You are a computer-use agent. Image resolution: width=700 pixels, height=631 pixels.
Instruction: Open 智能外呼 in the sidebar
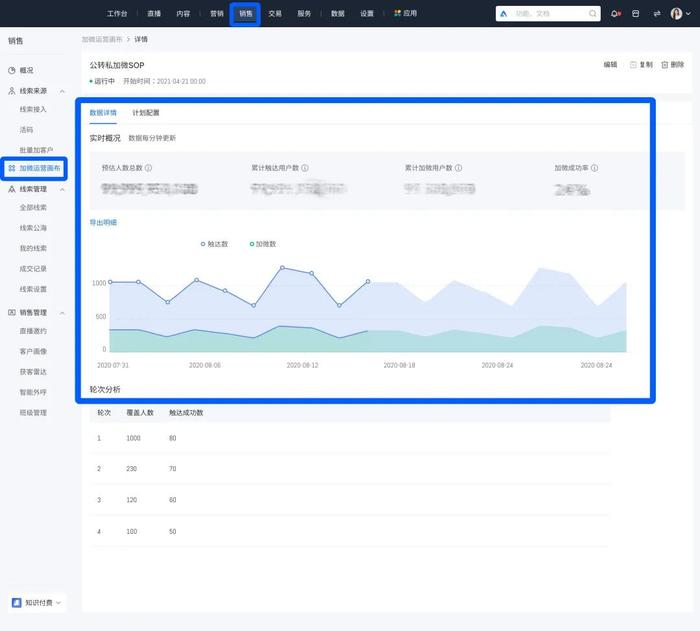coord(33,392)
